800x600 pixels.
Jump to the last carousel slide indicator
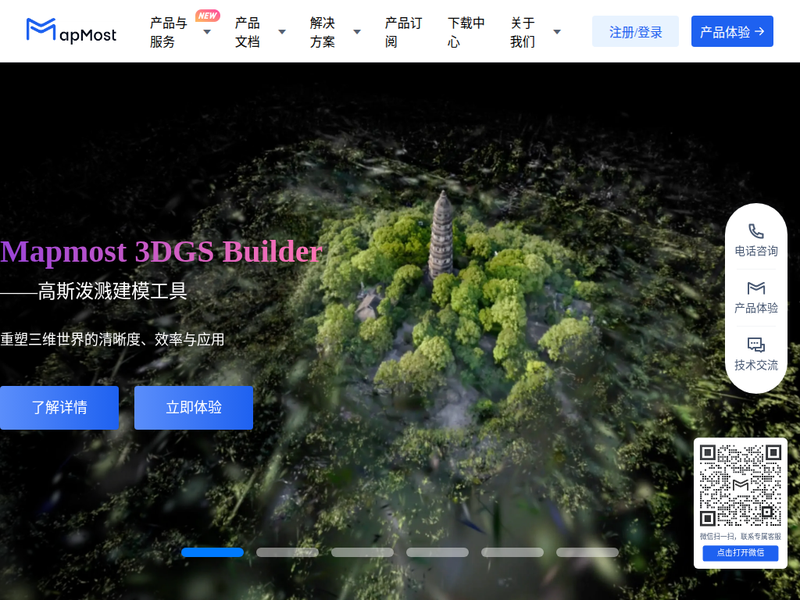[587, 552]
